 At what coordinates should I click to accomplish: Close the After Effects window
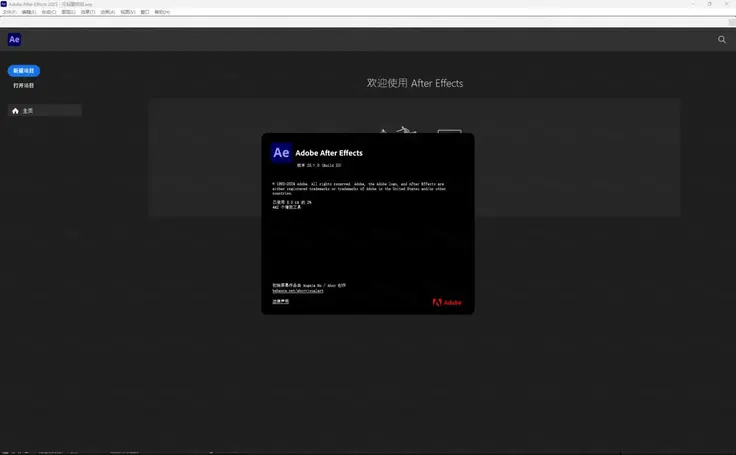[727, 4]
